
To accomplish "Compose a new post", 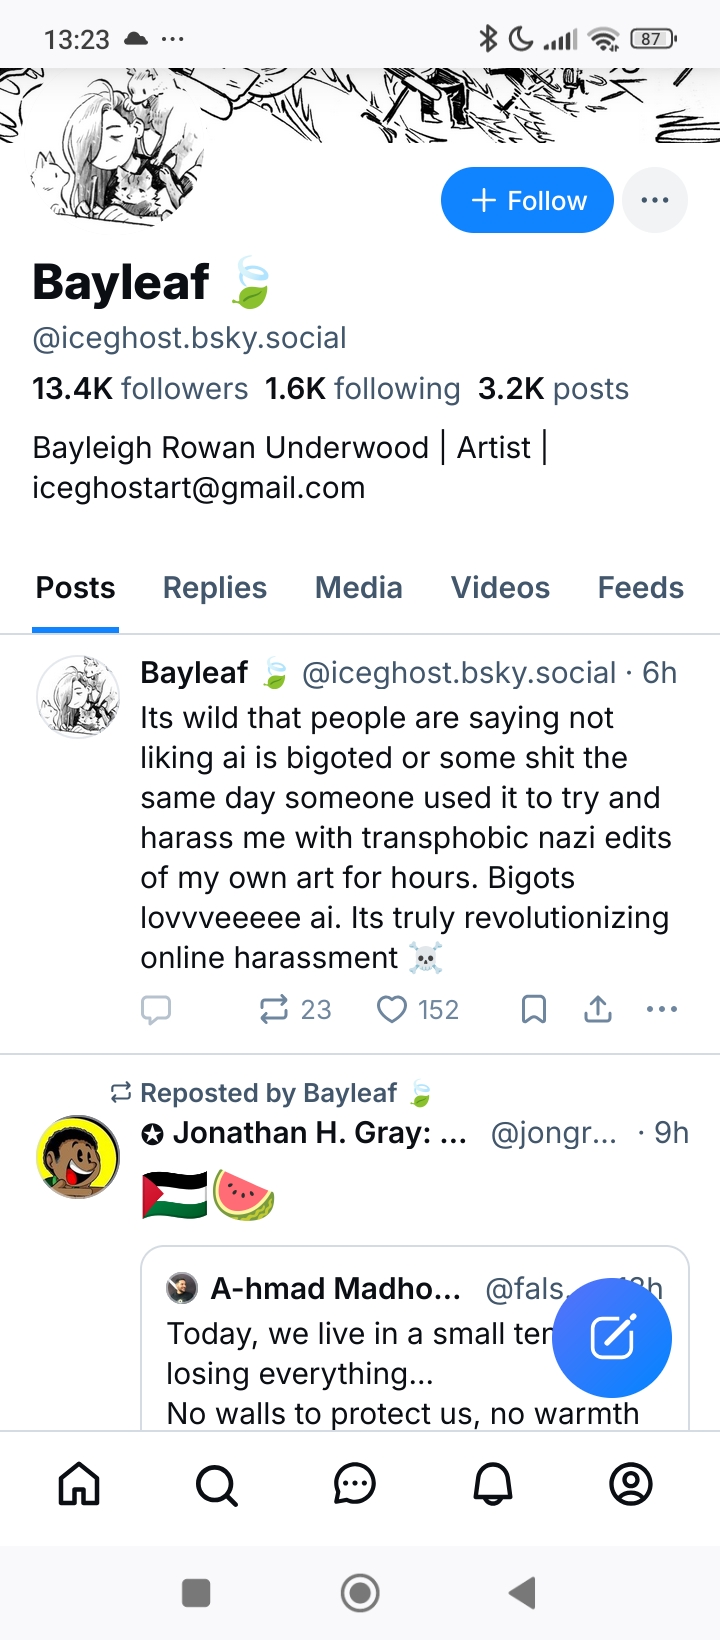I will (612, 1338).
